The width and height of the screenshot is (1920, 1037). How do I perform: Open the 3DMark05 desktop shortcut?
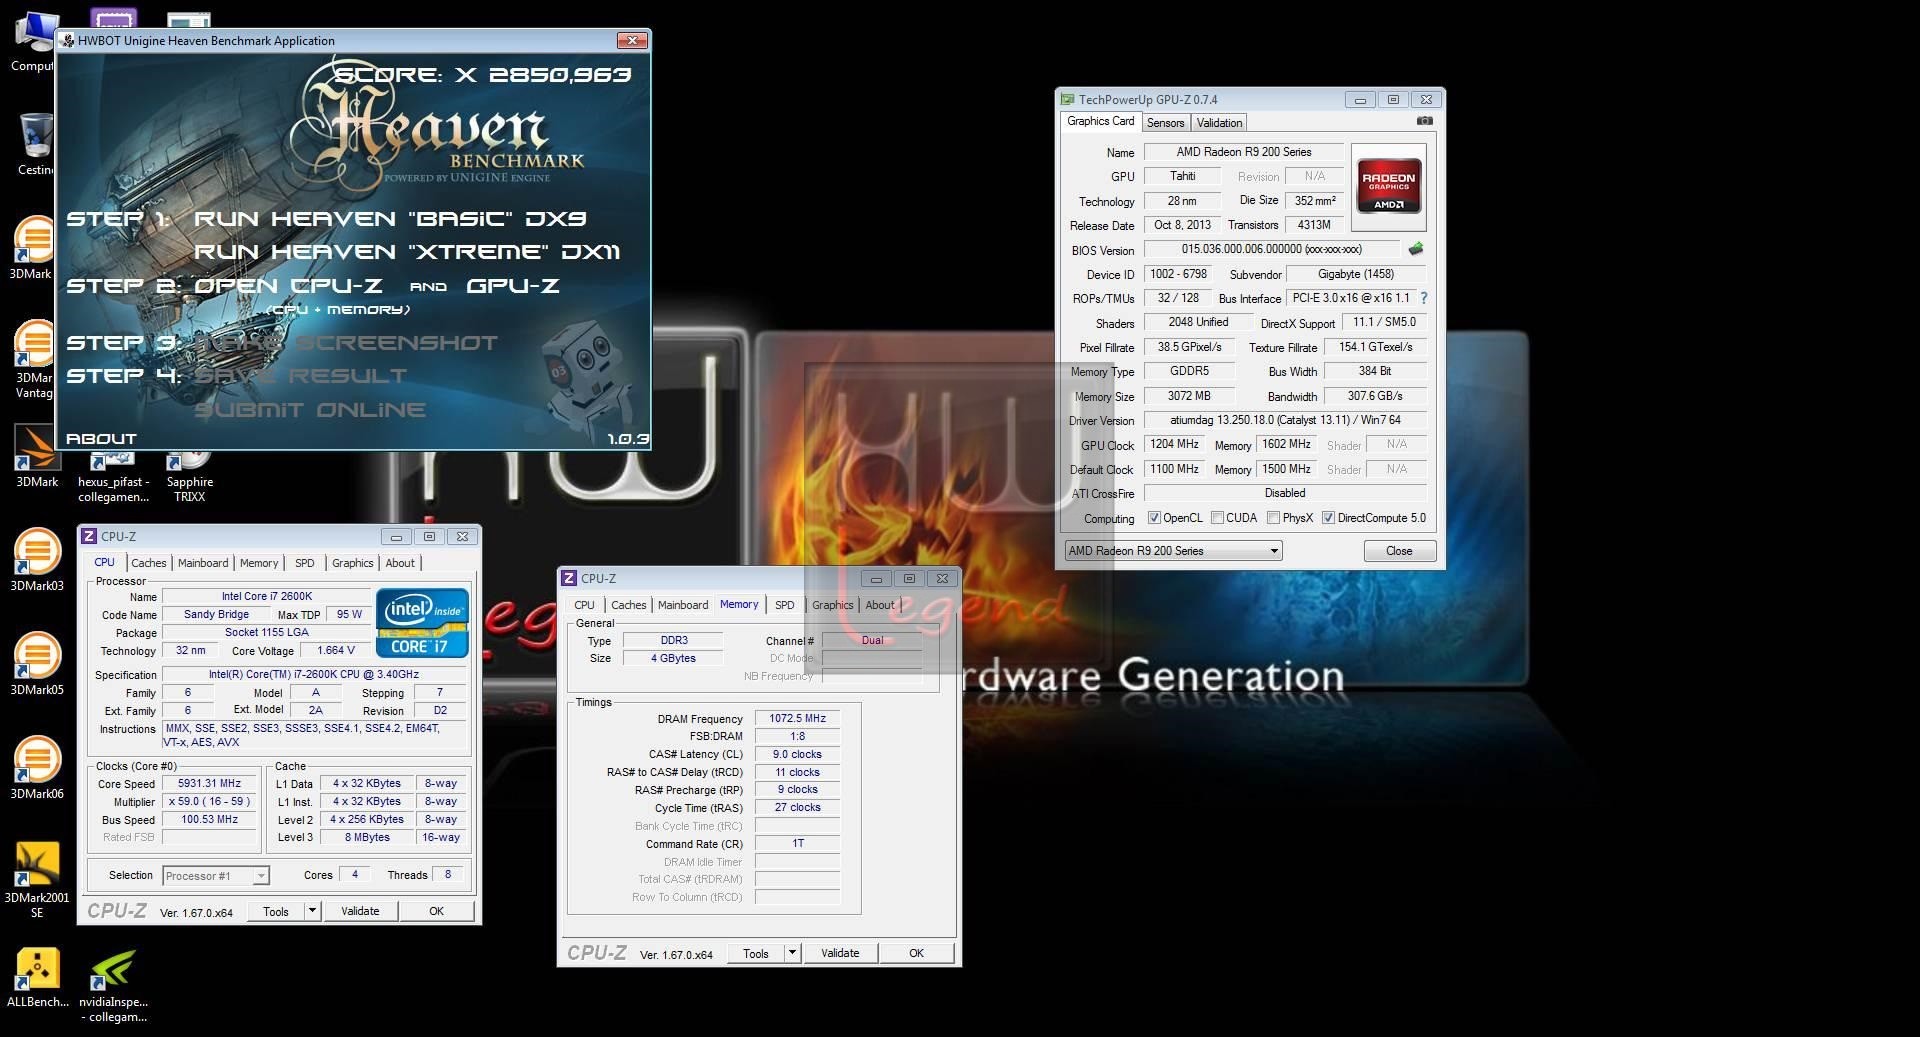point(36,664)
